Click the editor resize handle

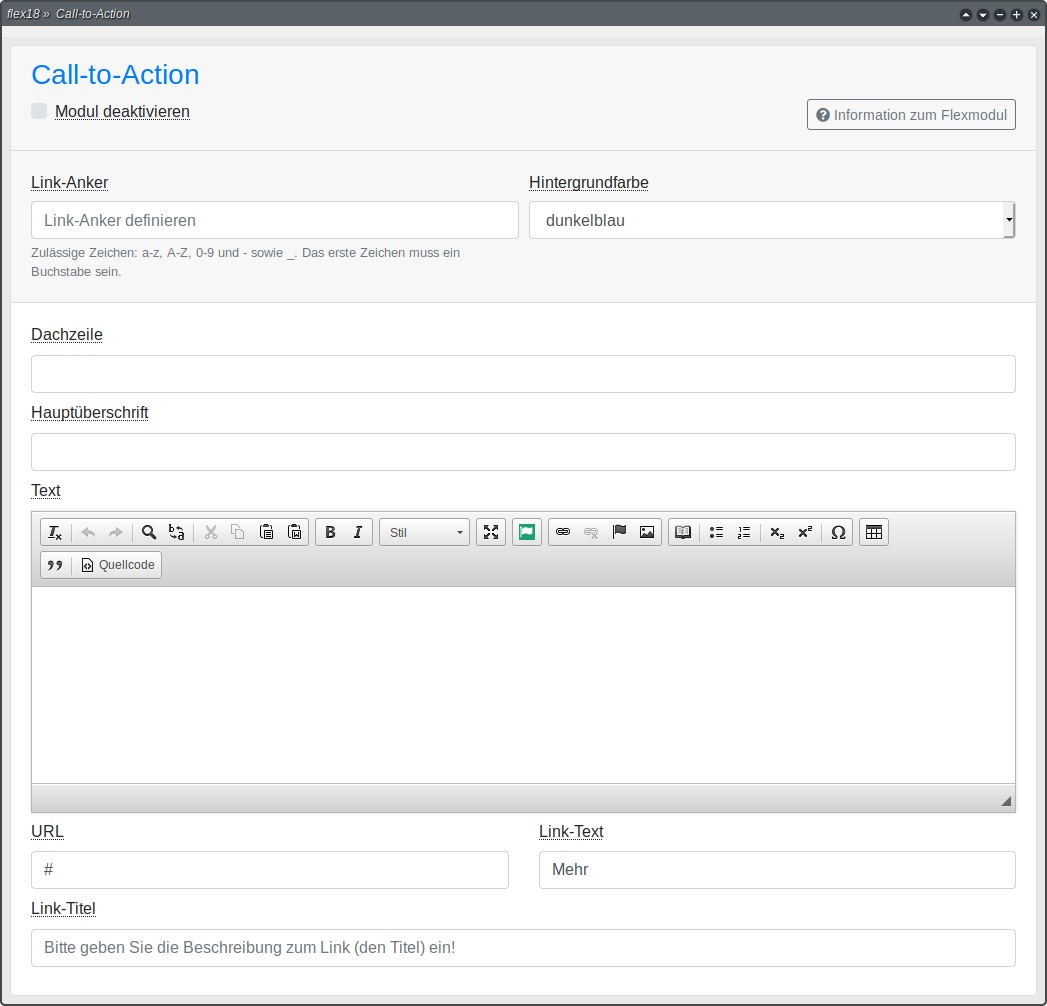pyautogui.click(x=1005, y=801)
